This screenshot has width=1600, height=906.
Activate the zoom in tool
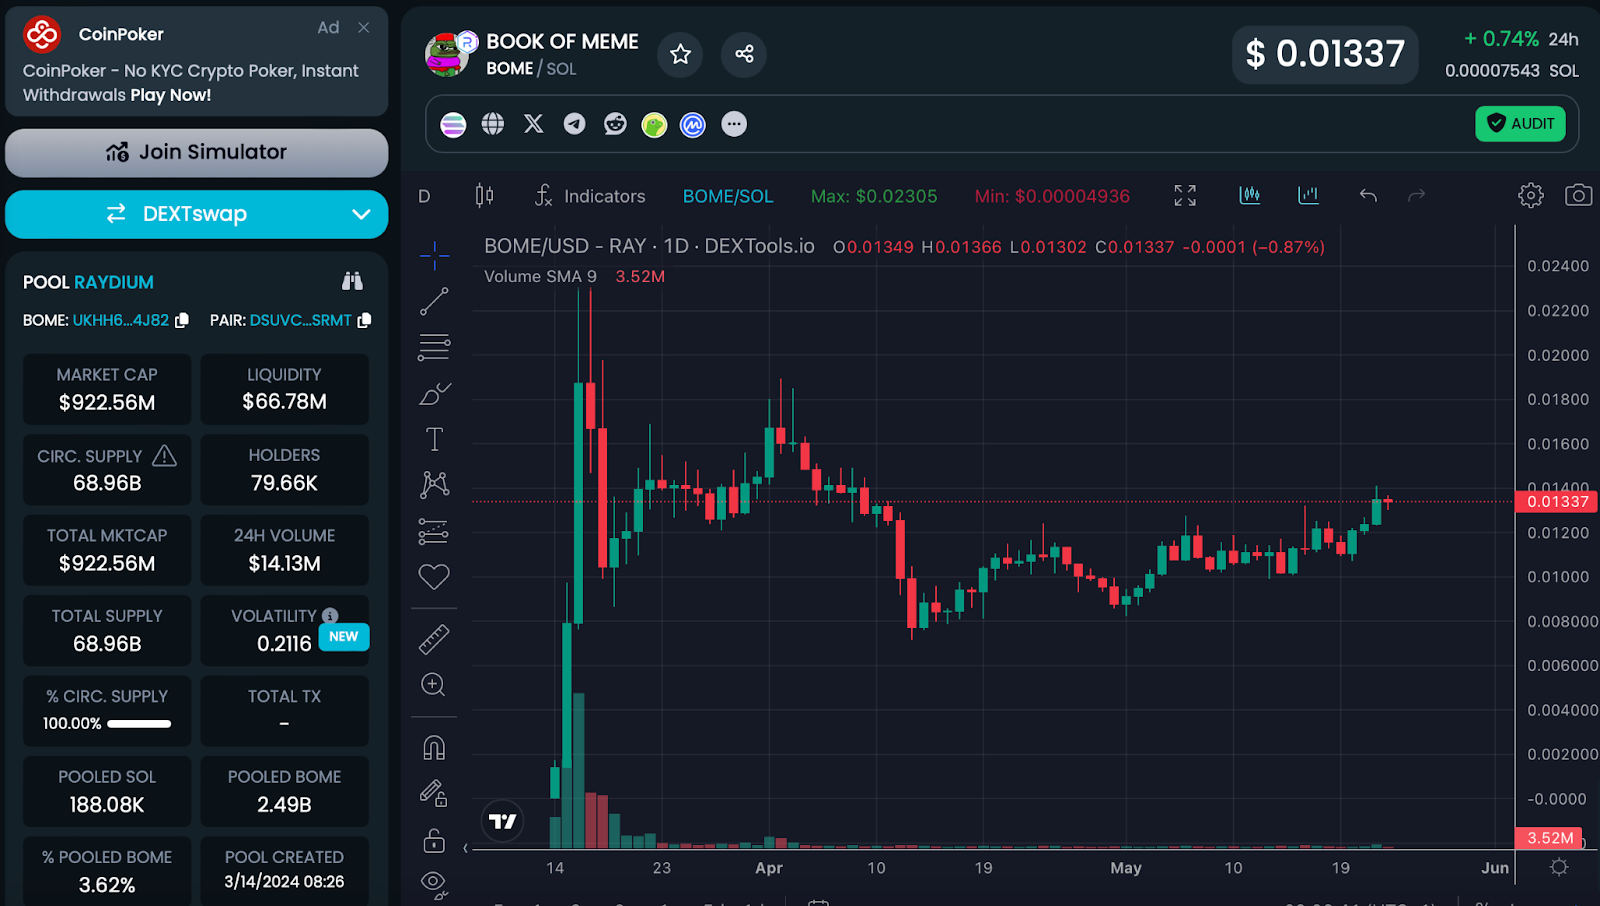coord(434,685)
